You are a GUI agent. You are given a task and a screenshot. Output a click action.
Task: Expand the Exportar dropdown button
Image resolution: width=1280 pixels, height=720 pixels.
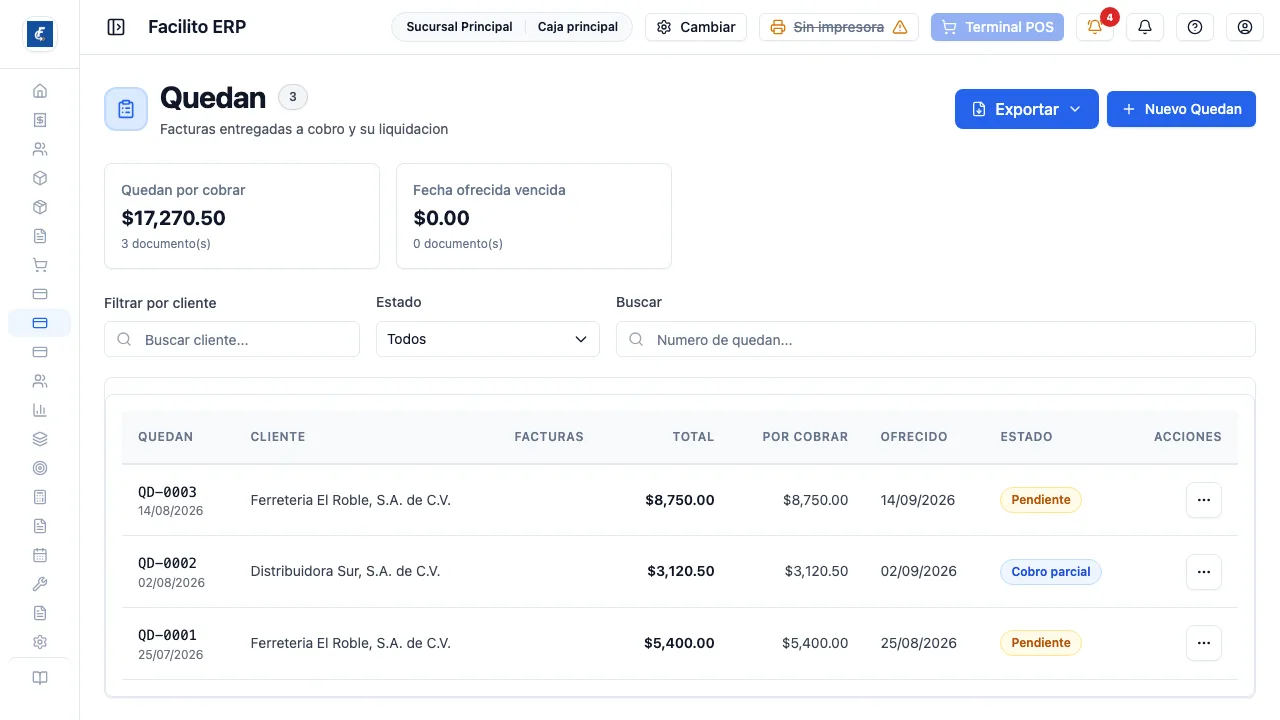coord(1027,109)
